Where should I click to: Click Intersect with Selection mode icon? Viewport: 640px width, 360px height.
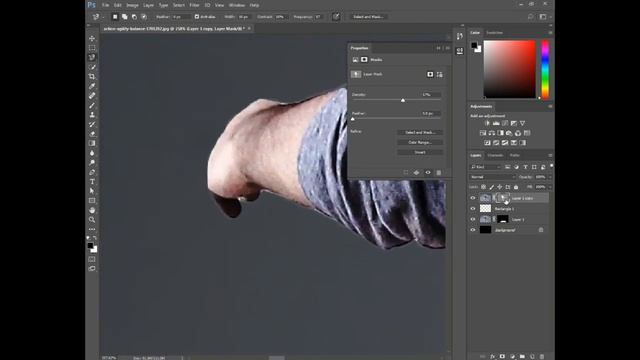click(144, 17)
